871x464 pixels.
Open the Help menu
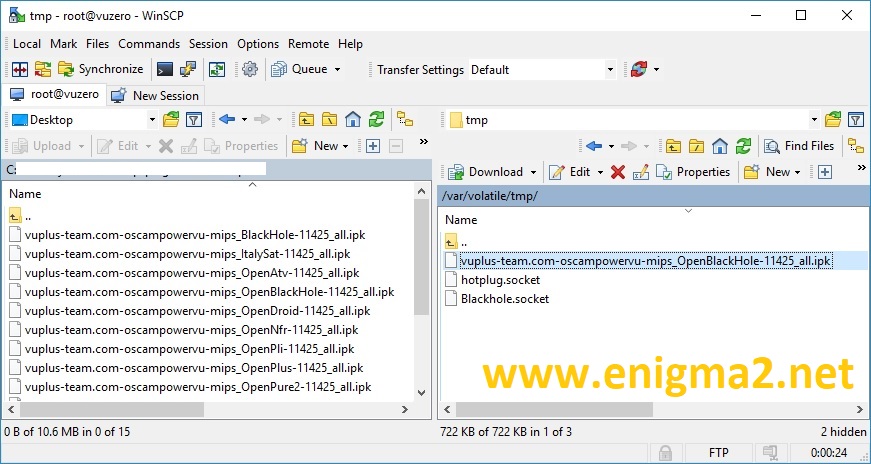pos(351,44)
